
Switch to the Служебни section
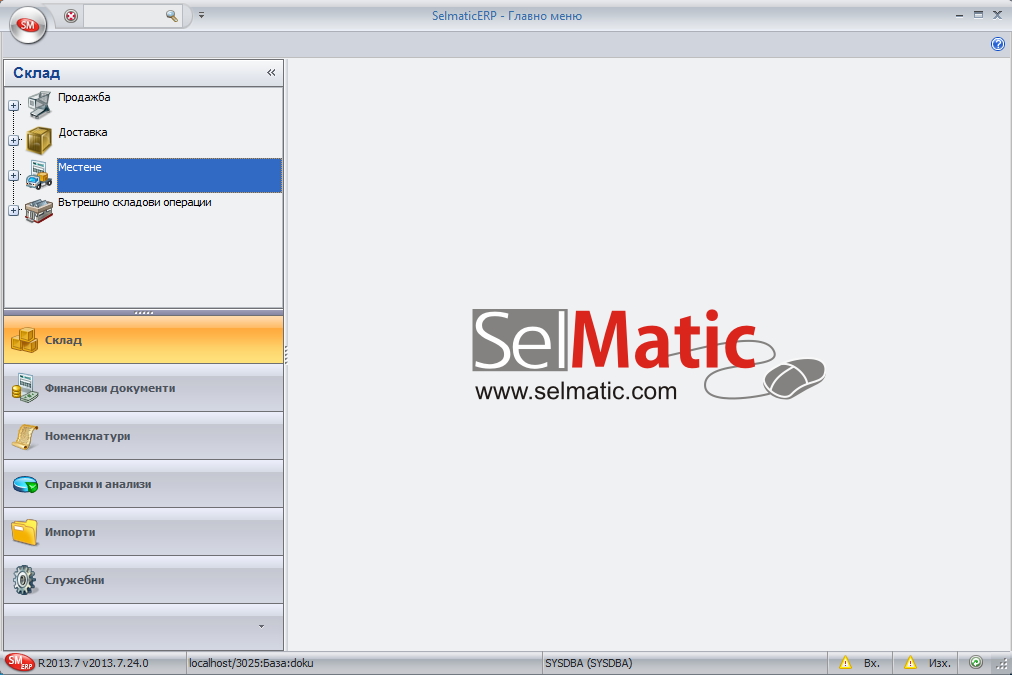point(143,579)
